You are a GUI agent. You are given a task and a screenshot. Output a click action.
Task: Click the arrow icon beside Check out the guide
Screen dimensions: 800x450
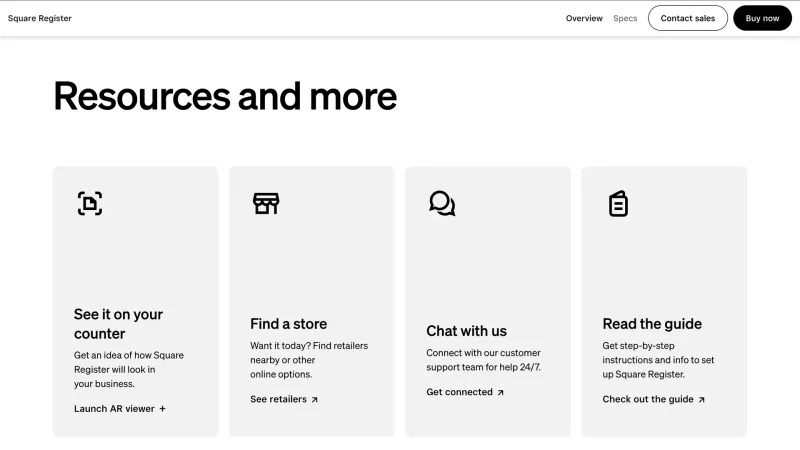coord(701,399)
